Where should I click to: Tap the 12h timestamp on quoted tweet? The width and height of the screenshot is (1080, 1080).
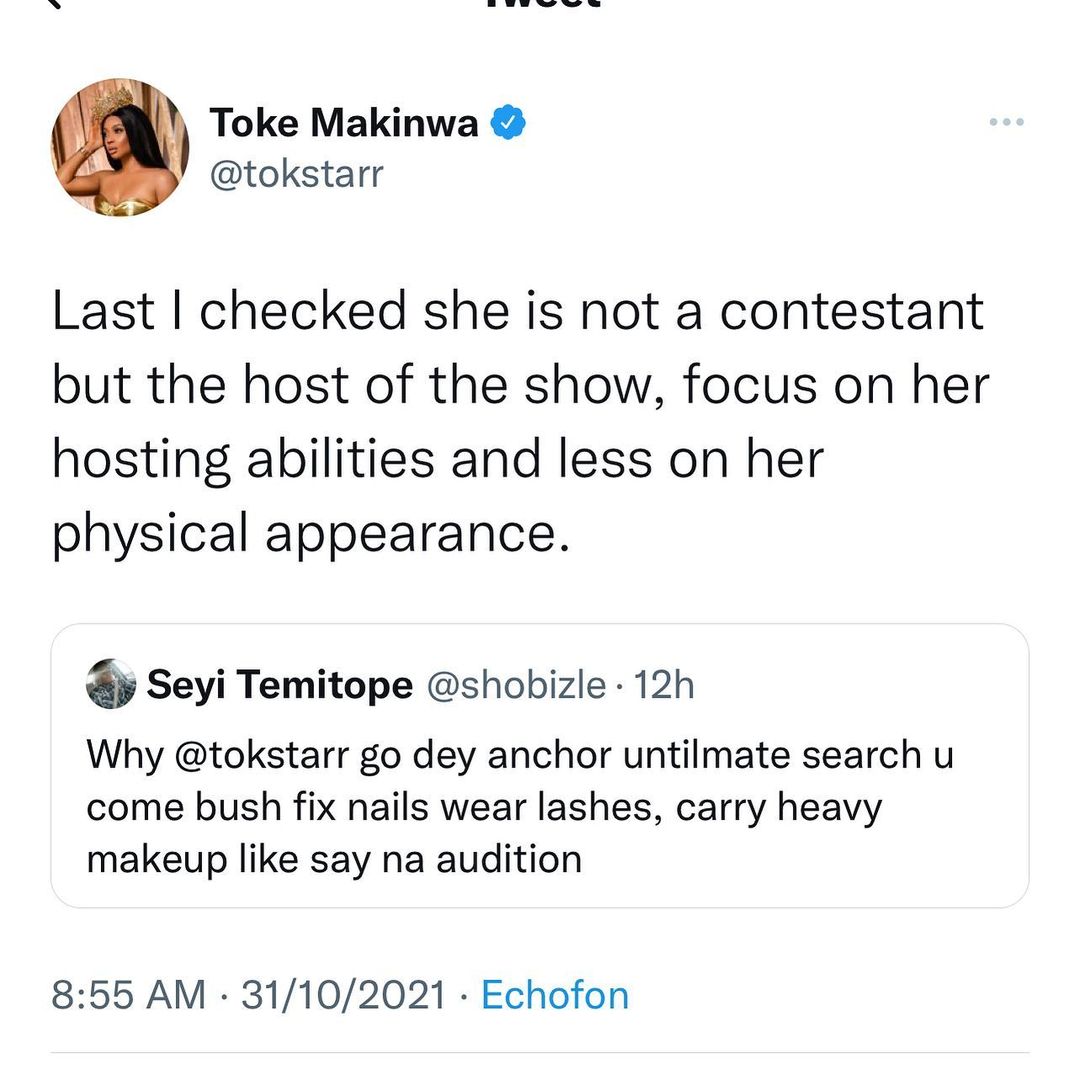[x=664, y=685]
